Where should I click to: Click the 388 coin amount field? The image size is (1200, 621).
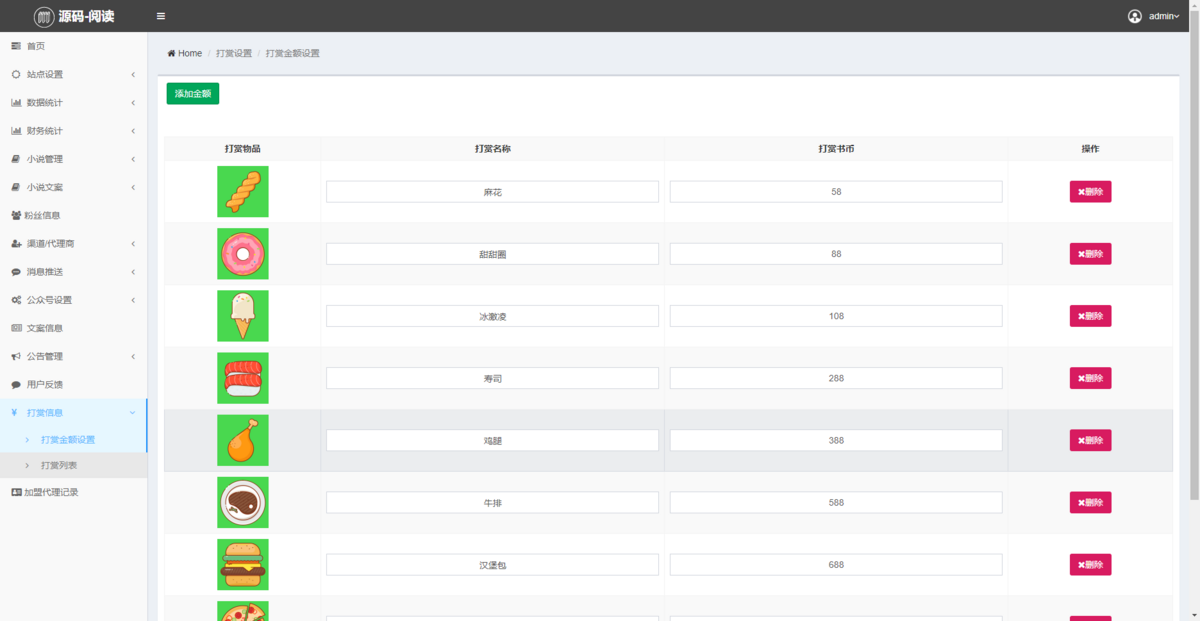point(836,440)
